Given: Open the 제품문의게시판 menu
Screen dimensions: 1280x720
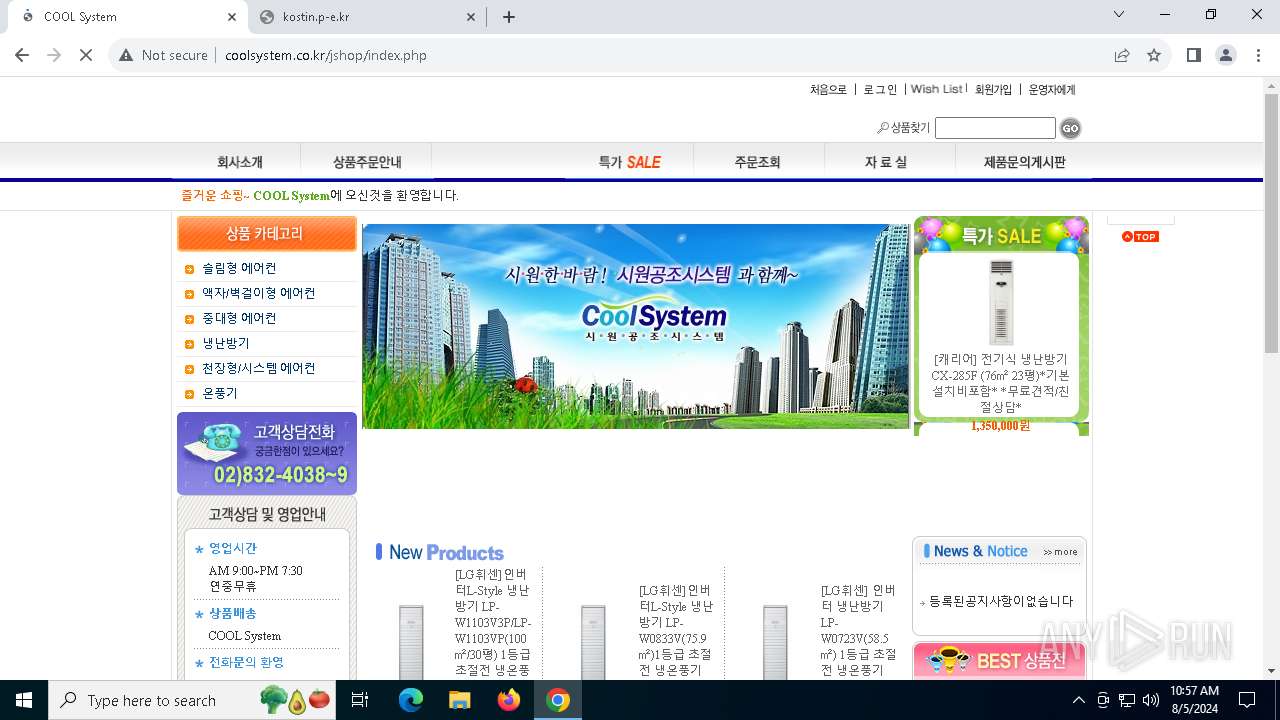Looking at the screenshot, I should 1025,162.
